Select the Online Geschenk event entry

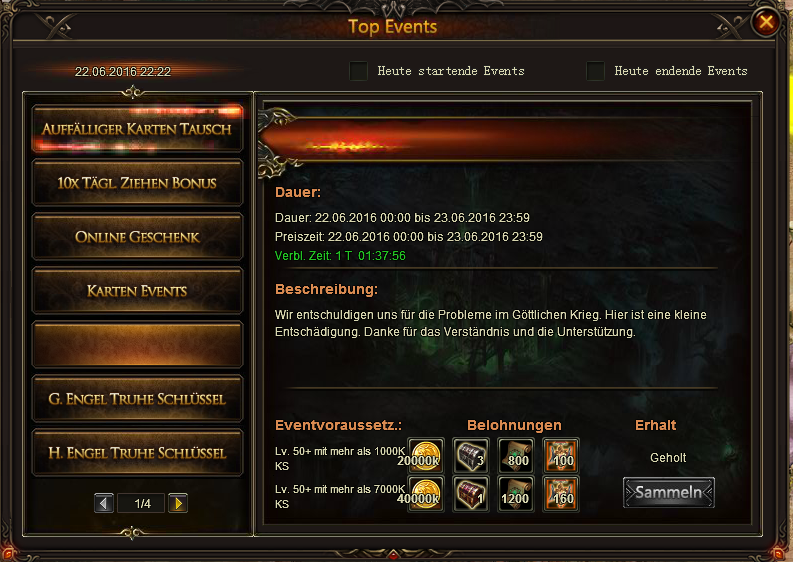click(137, 237)
